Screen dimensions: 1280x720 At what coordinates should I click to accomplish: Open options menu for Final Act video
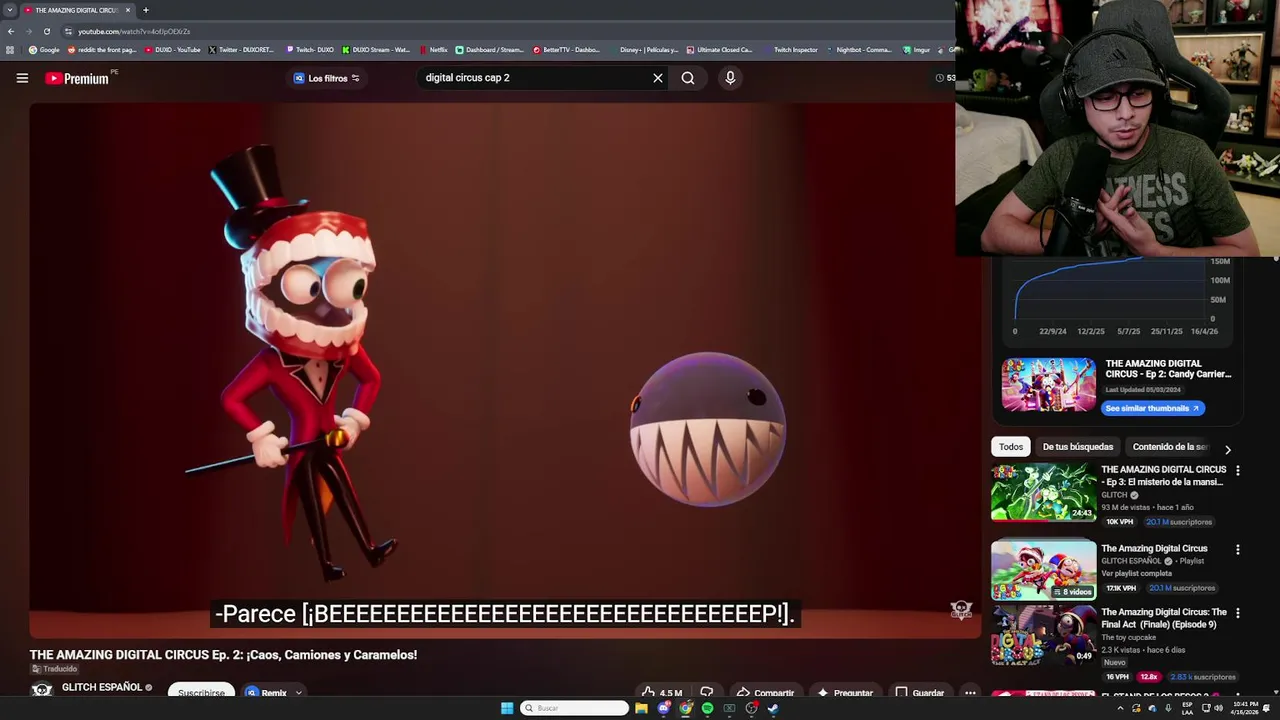click(x=1237, y=613)
